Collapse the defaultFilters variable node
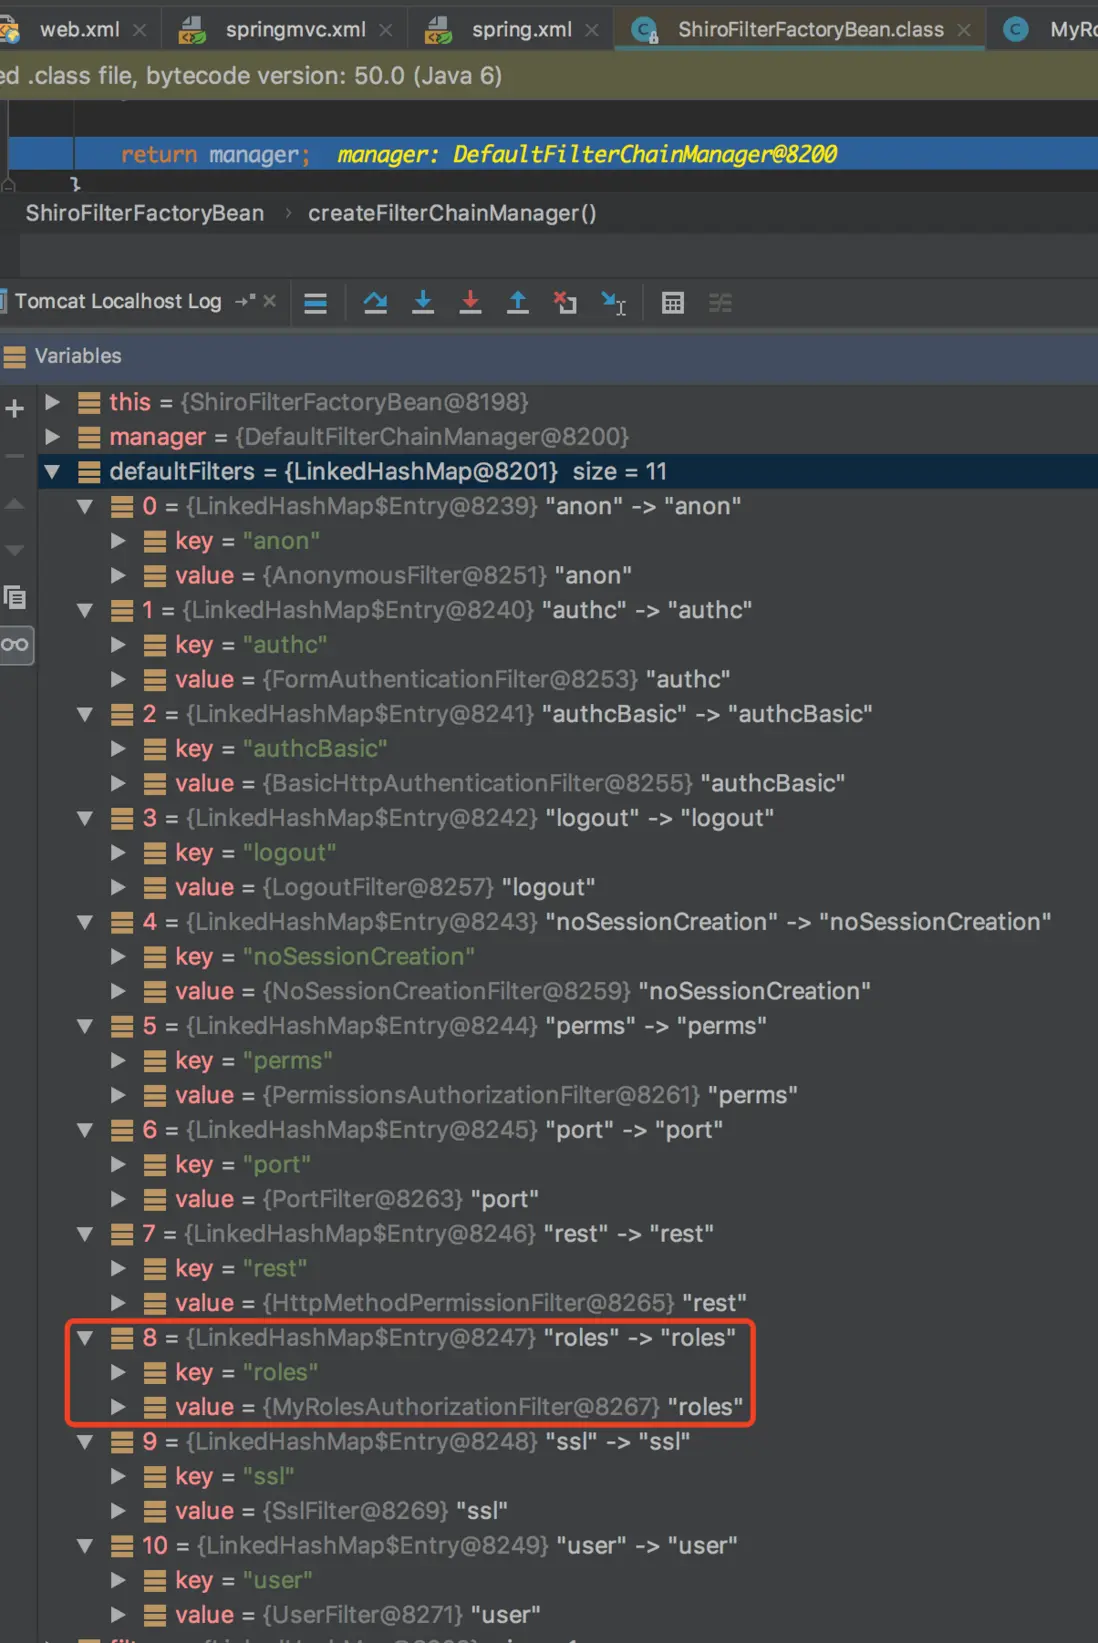The width and height of the screenshot is (1098, 1643). pos(52,471)
